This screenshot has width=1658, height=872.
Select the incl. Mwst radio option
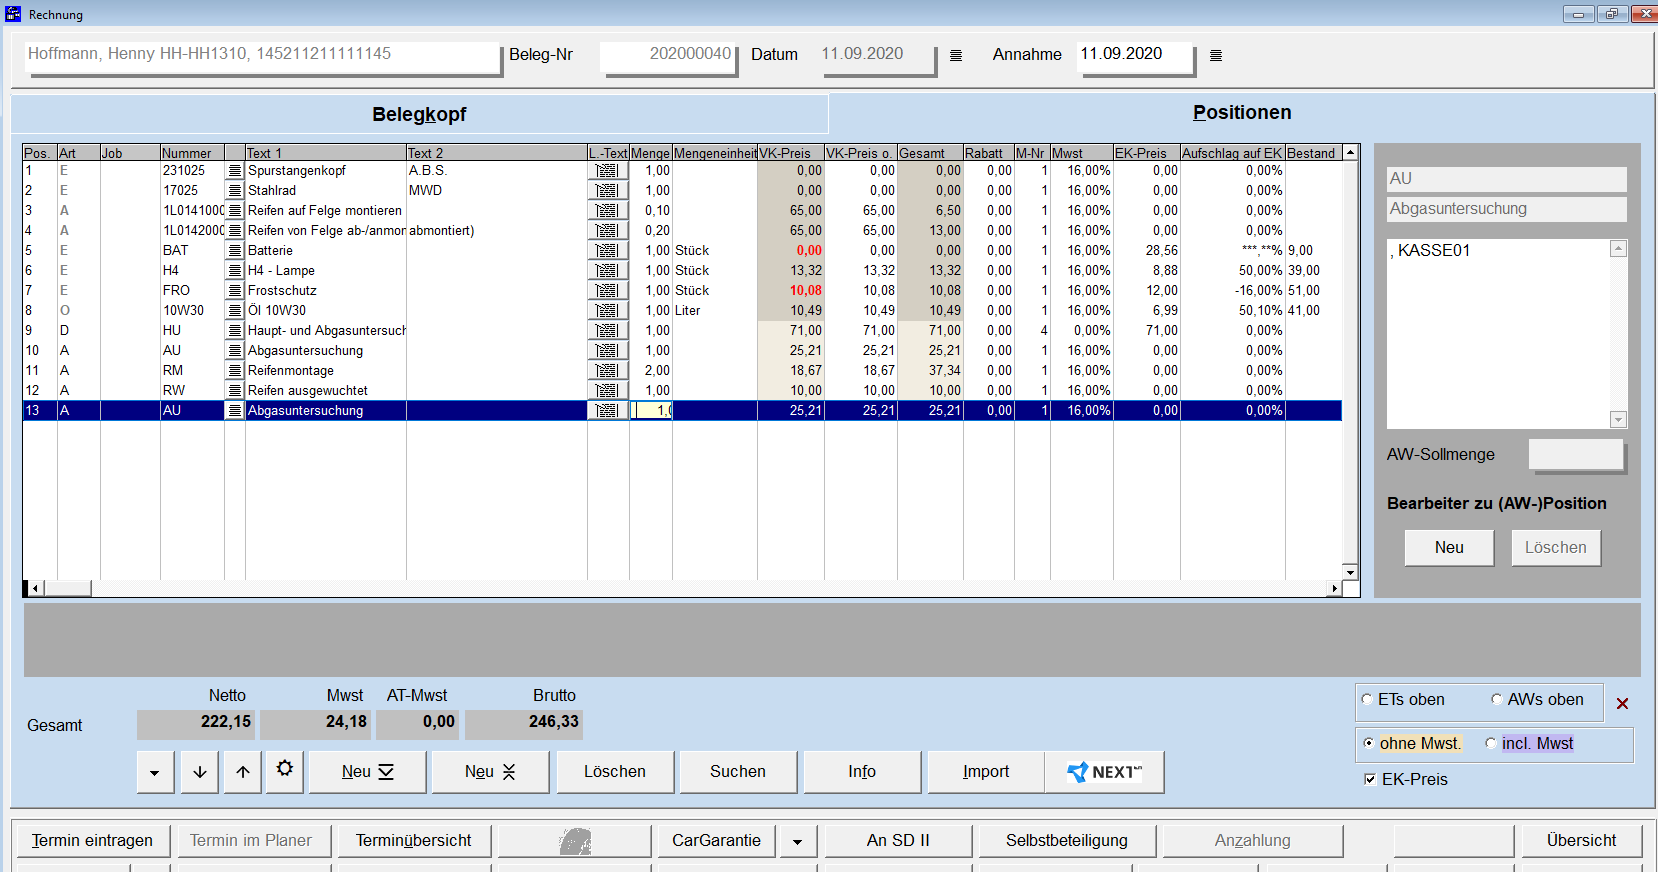click(x=1490, y=744)
